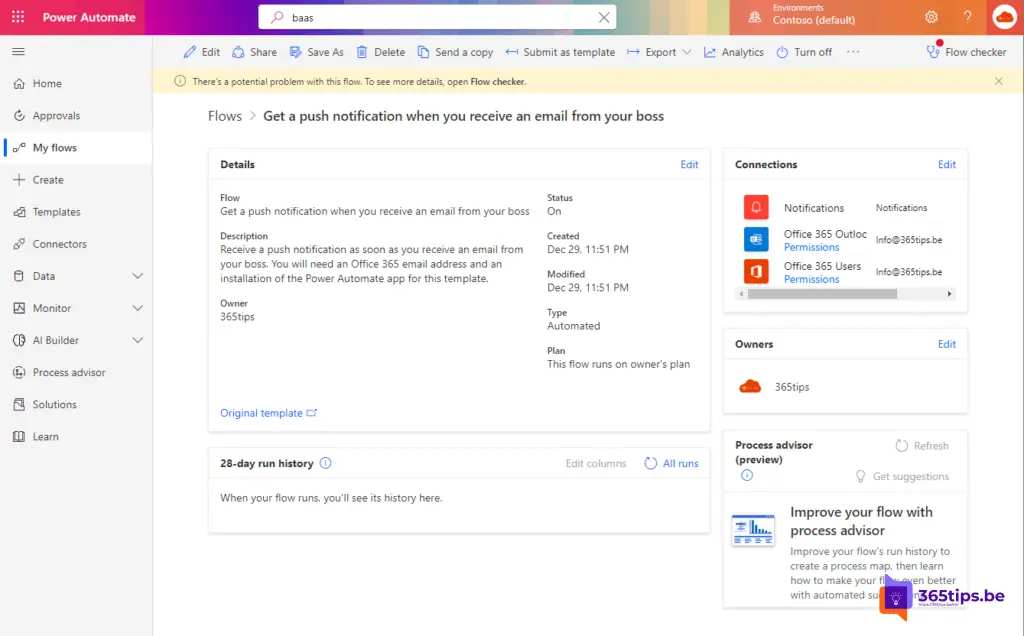Dismiss the yellow warning banner
Image resolution: width=1024 pixels, height=636 pixels.
click(998, 81)
